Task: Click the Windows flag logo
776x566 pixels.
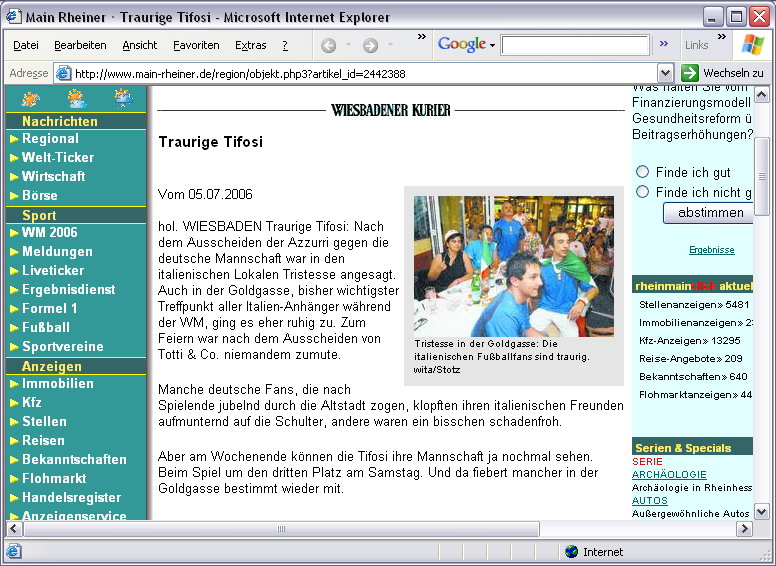Action: click(752, 45)
